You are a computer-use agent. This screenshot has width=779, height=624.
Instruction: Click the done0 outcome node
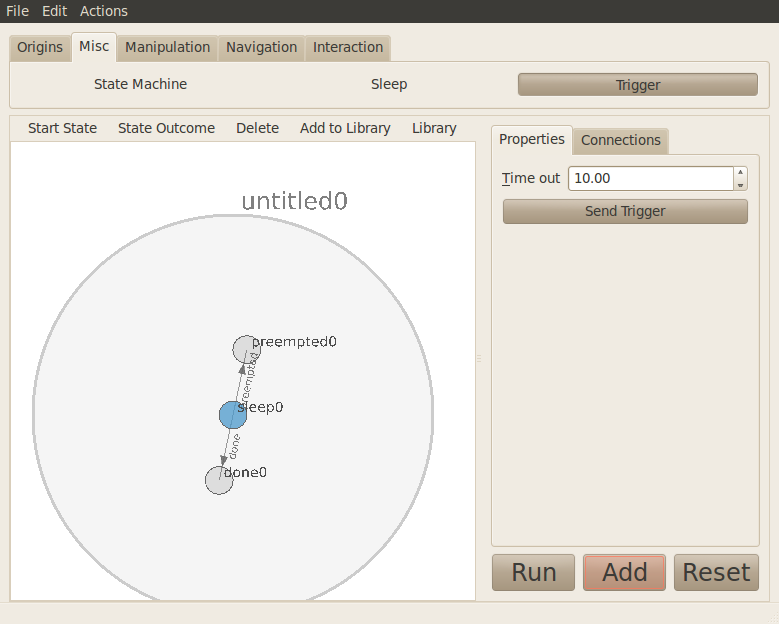219,480
